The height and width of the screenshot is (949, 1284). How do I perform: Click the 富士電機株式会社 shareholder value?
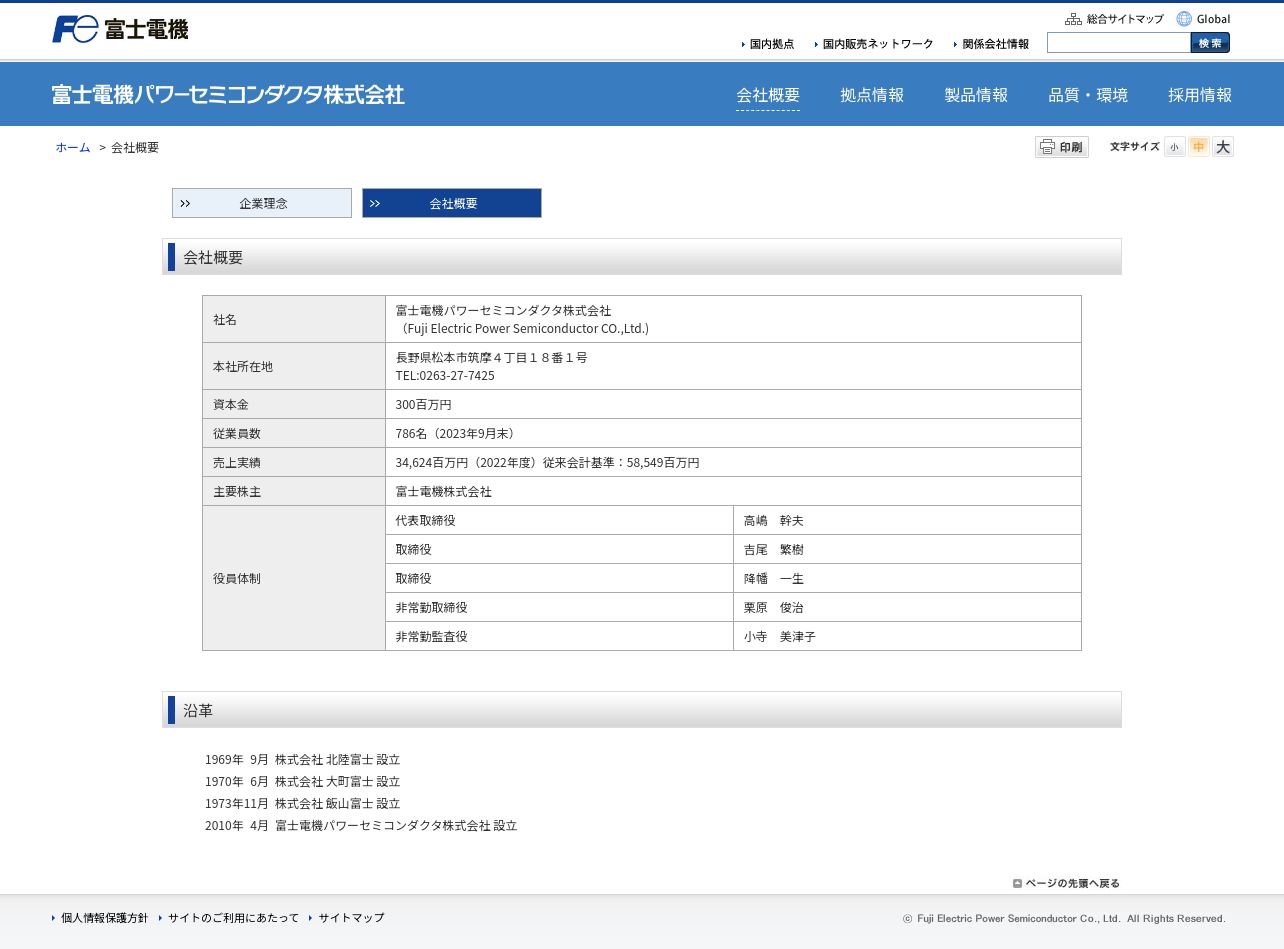coord(444,492)
